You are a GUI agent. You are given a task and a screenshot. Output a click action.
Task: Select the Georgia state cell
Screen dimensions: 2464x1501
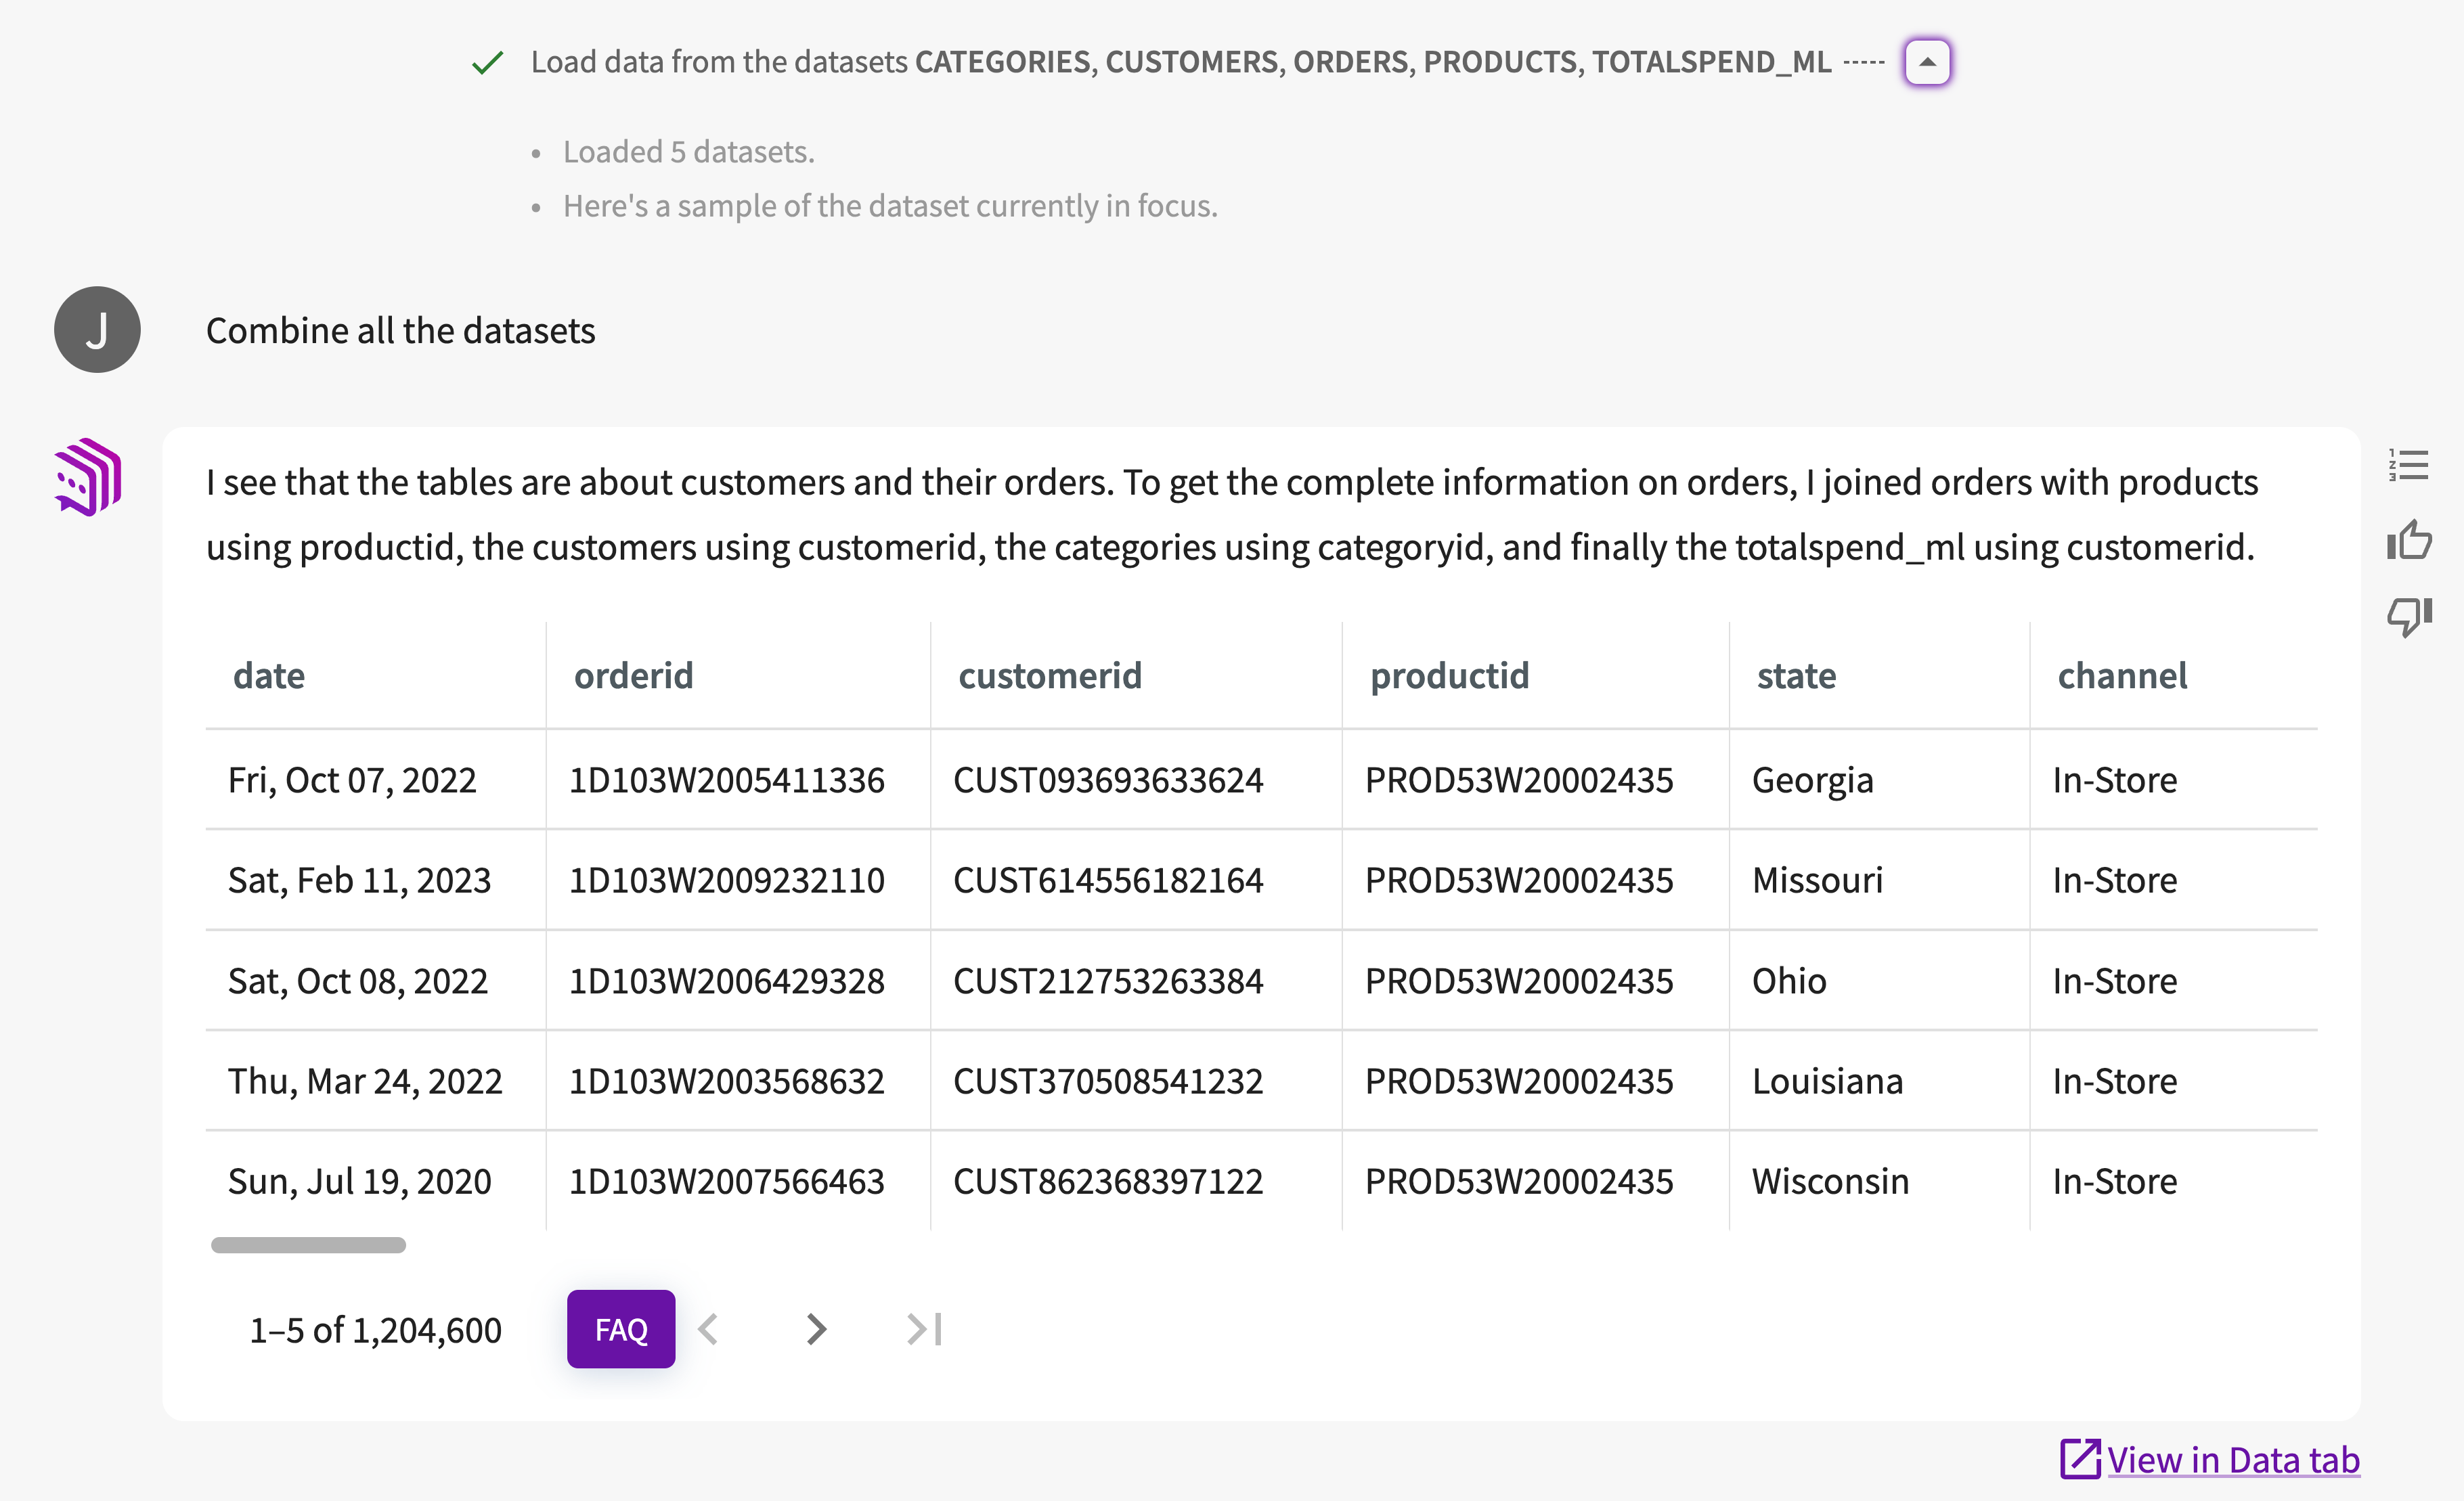(1812, 780)
